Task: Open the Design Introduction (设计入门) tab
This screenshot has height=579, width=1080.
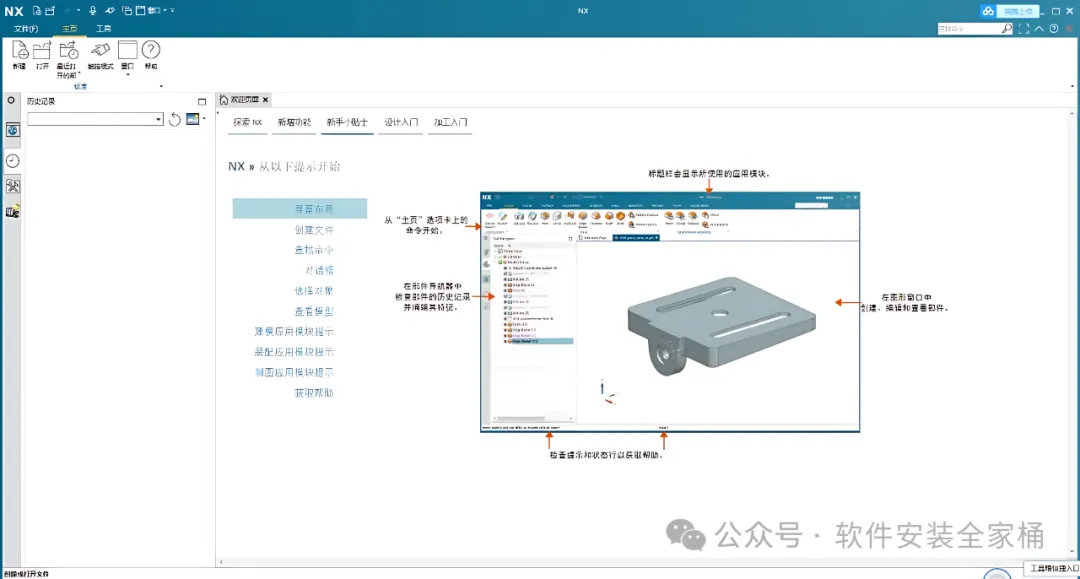Action: pos(401,123)
